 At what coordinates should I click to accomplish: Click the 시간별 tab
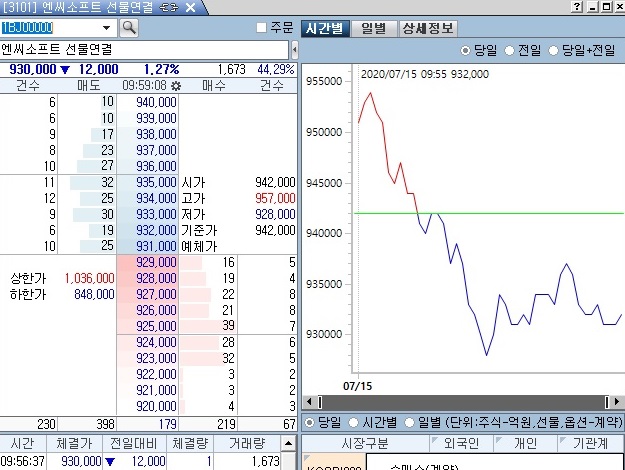pos(325,27)
